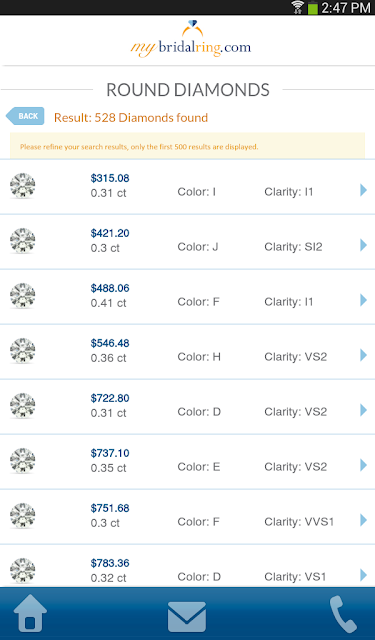Tap the Wi-Fi status icon
This screenshot has height=640, width=375.
click(x=298, y=7)
